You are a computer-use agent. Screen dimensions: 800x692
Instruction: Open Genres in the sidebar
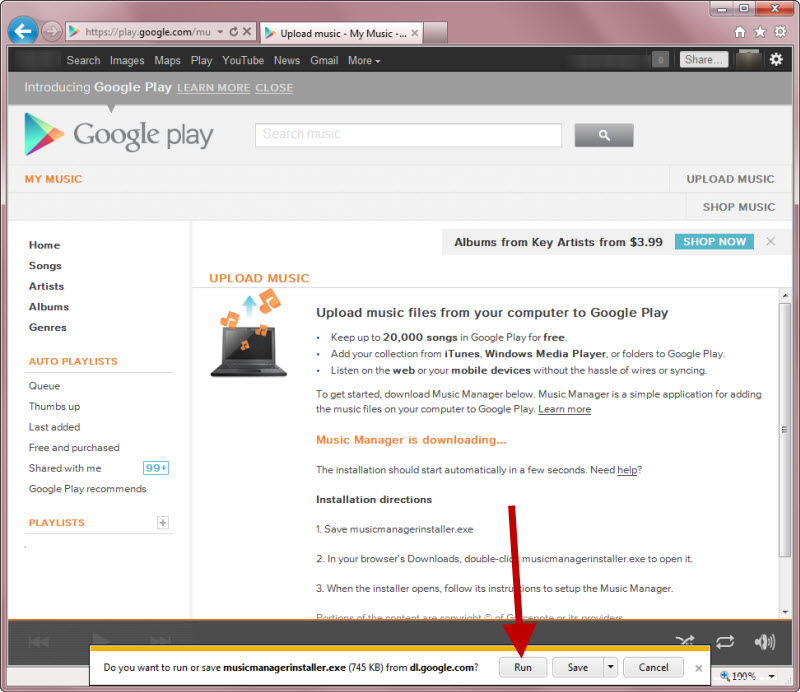[47, 327]
